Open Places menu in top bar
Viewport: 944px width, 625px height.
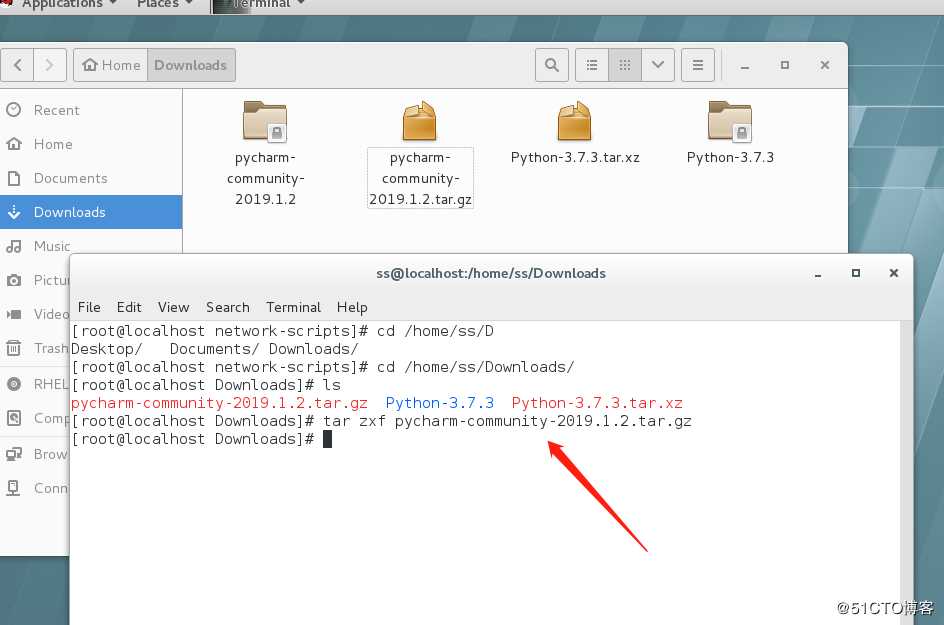164,4
